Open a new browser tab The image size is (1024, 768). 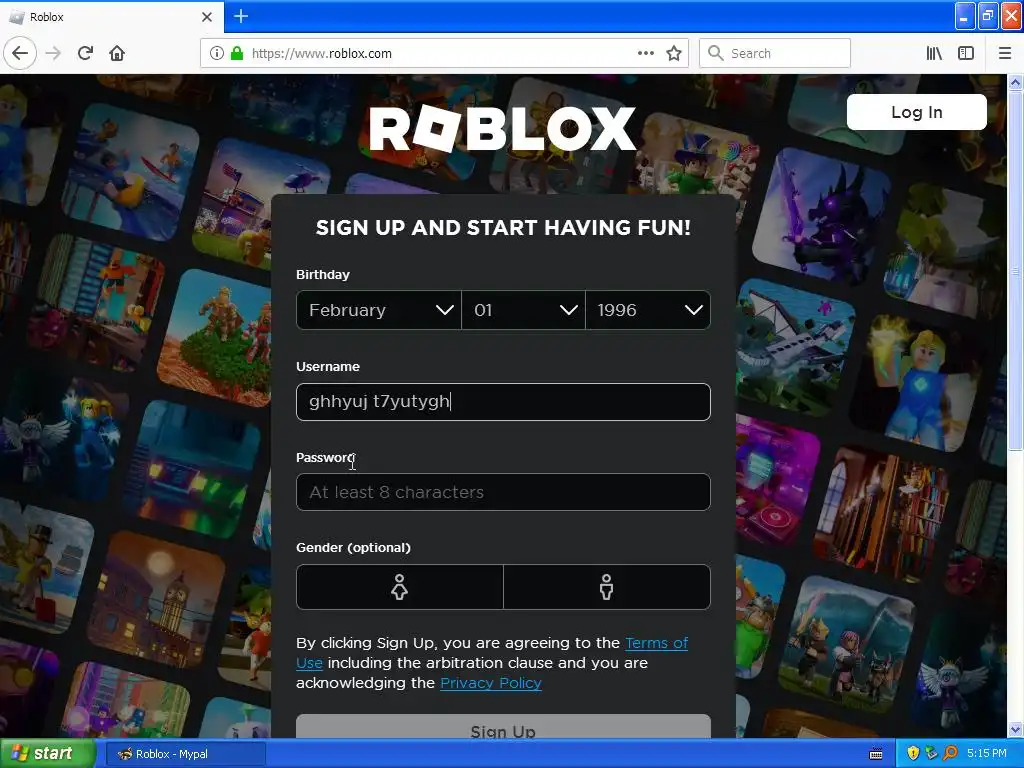241,16
